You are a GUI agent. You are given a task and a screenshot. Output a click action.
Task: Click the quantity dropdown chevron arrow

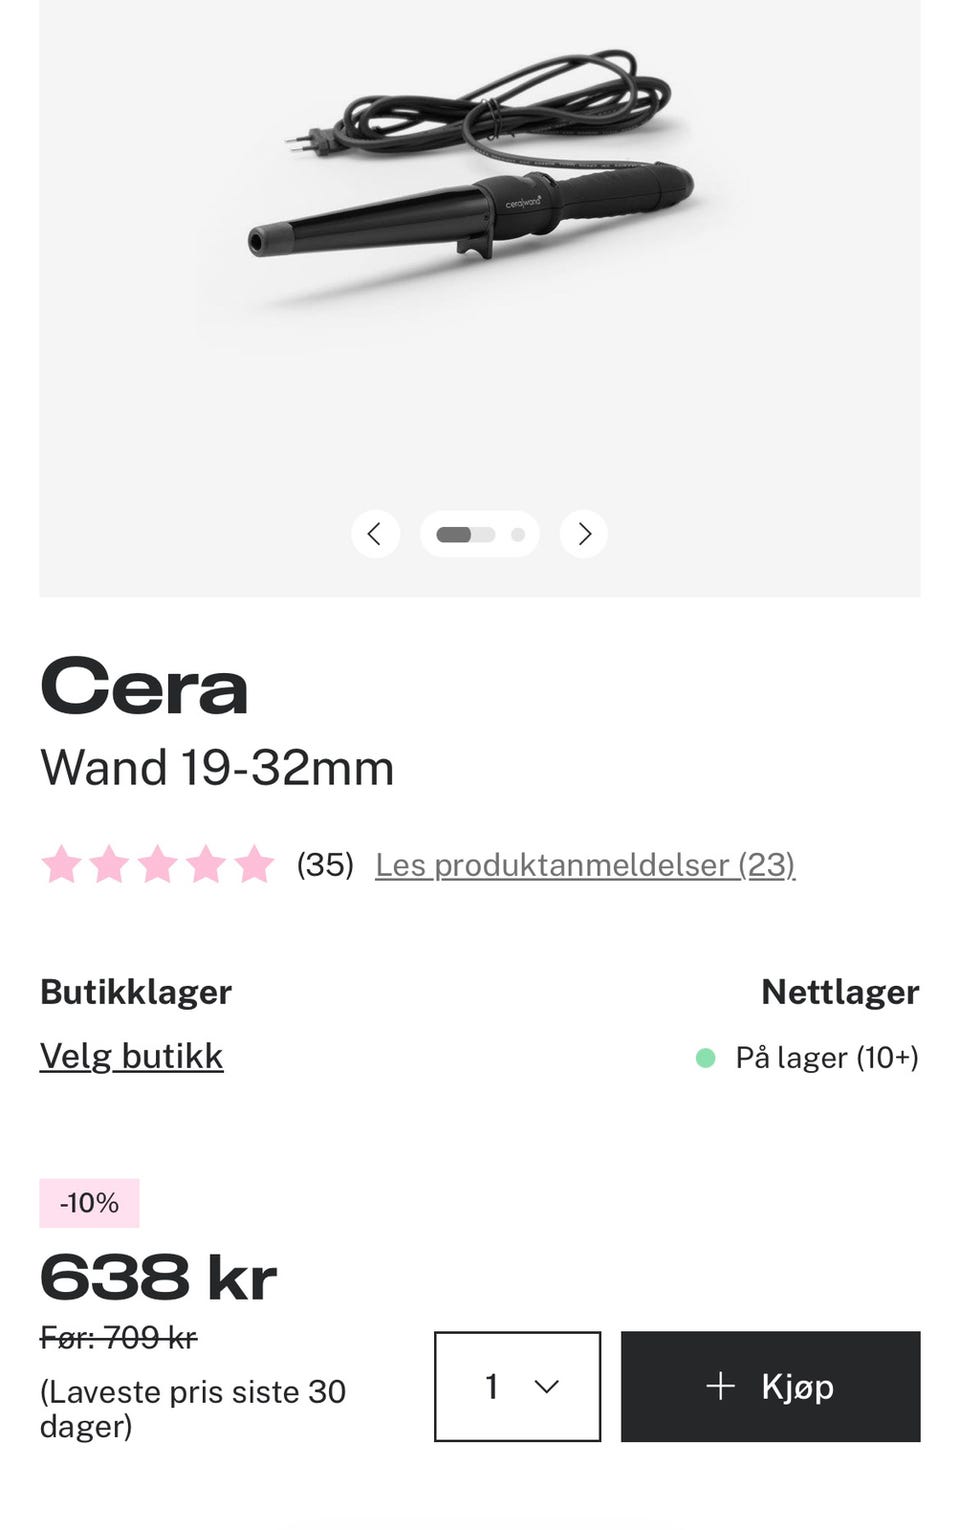[546, 1386]
